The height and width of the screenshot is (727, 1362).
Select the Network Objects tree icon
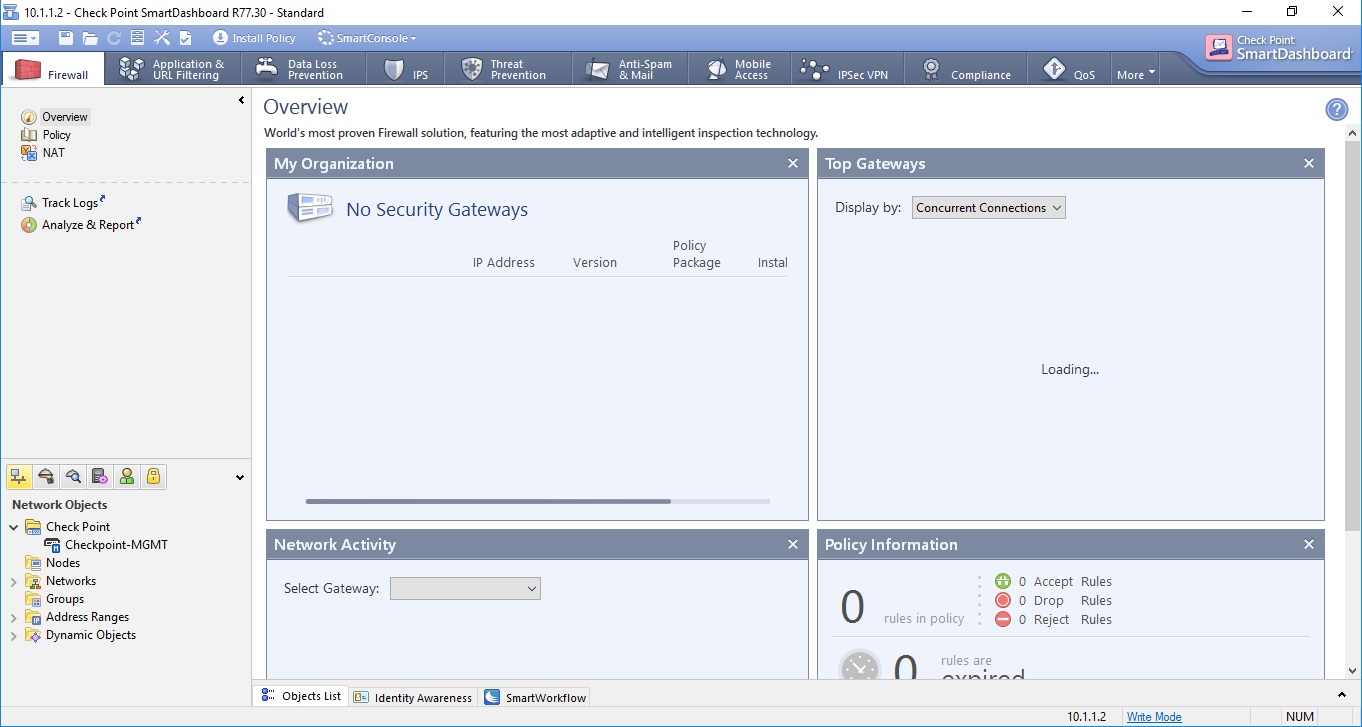point(19,477)
